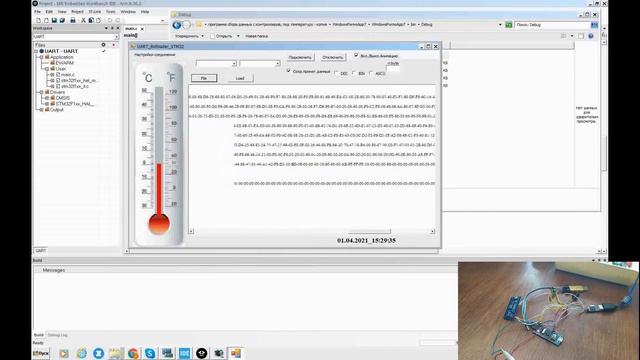Click the Forward arrow in Debug explorer

click(187, 25)
